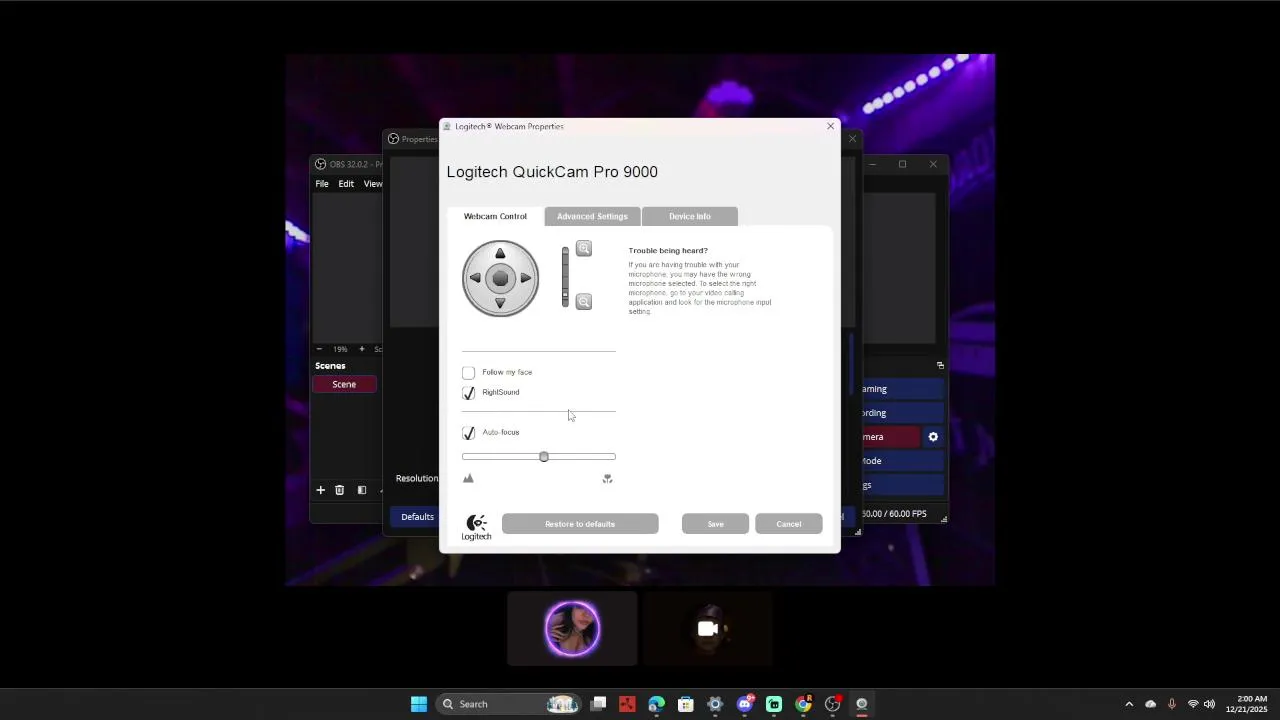Image resolution: width=1280 pixels, height=720 pixels.
Task: Open Microsoft Store from the taskbar
Action: pyautogui.click(x=685, y=704)
